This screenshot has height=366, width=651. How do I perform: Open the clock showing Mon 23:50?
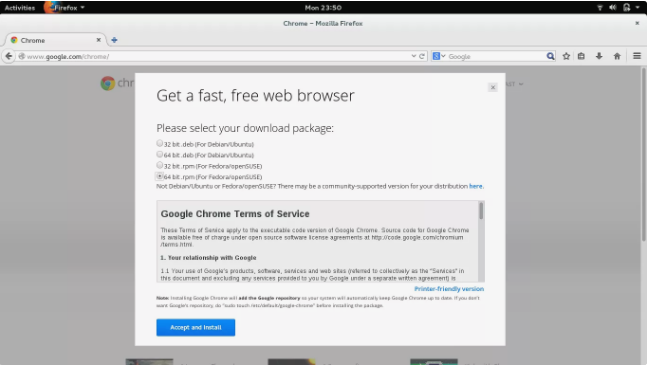[x=323, y=7]
